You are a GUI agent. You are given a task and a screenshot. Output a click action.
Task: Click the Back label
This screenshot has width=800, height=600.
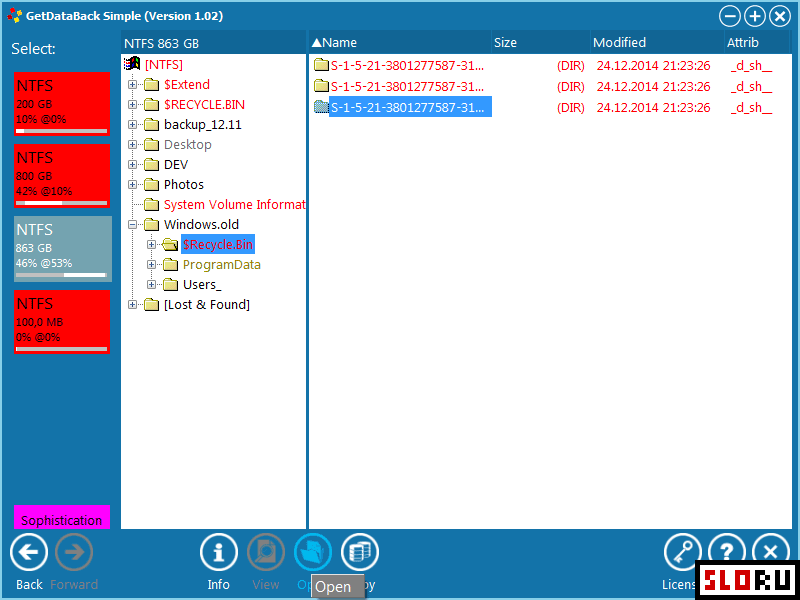tap(29, 584)
